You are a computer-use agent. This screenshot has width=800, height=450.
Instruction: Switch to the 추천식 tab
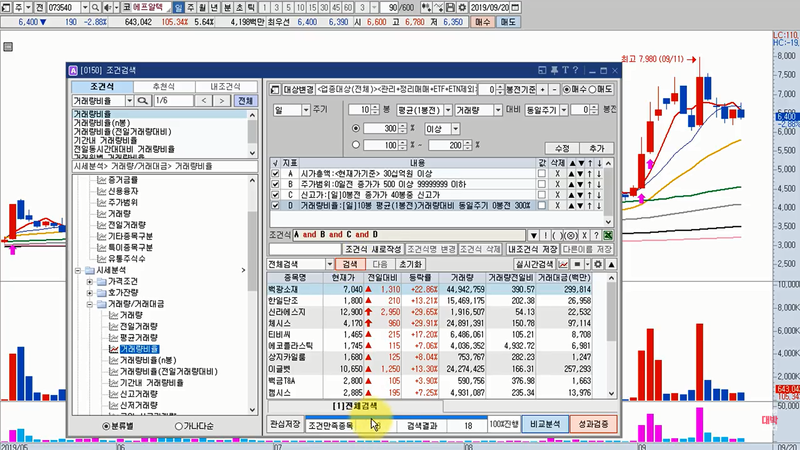164,87
